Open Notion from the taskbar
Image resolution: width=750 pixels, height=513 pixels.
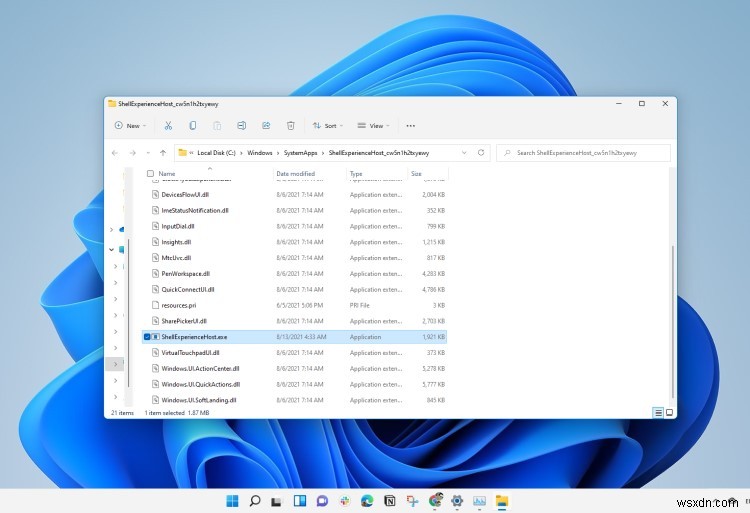coord(390,501)
